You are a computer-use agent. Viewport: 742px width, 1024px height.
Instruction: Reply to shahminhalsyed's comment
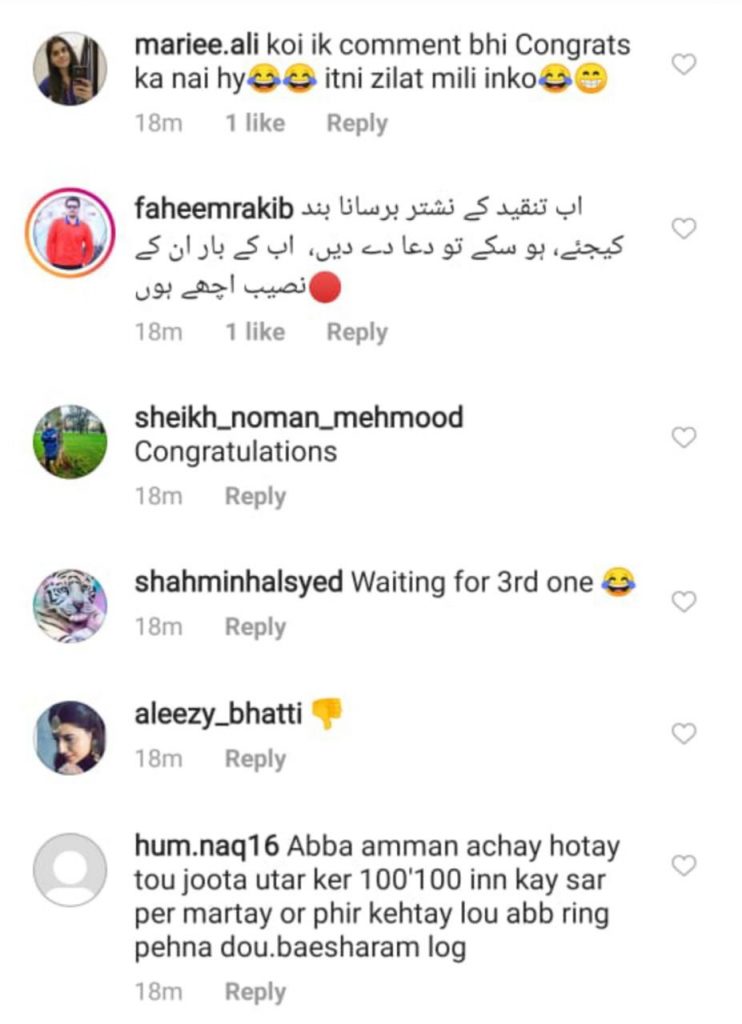(x=255, y=627)
